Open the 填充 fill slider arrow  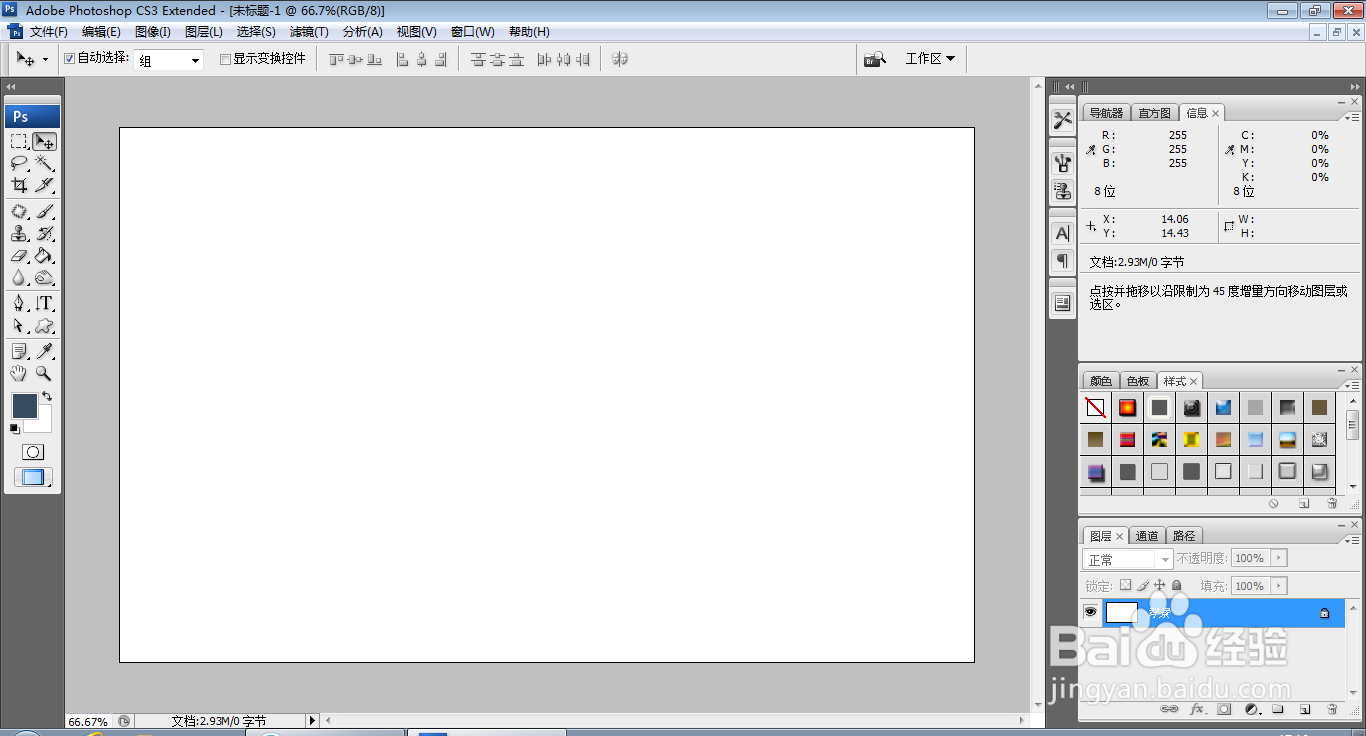coord(1279,586)
